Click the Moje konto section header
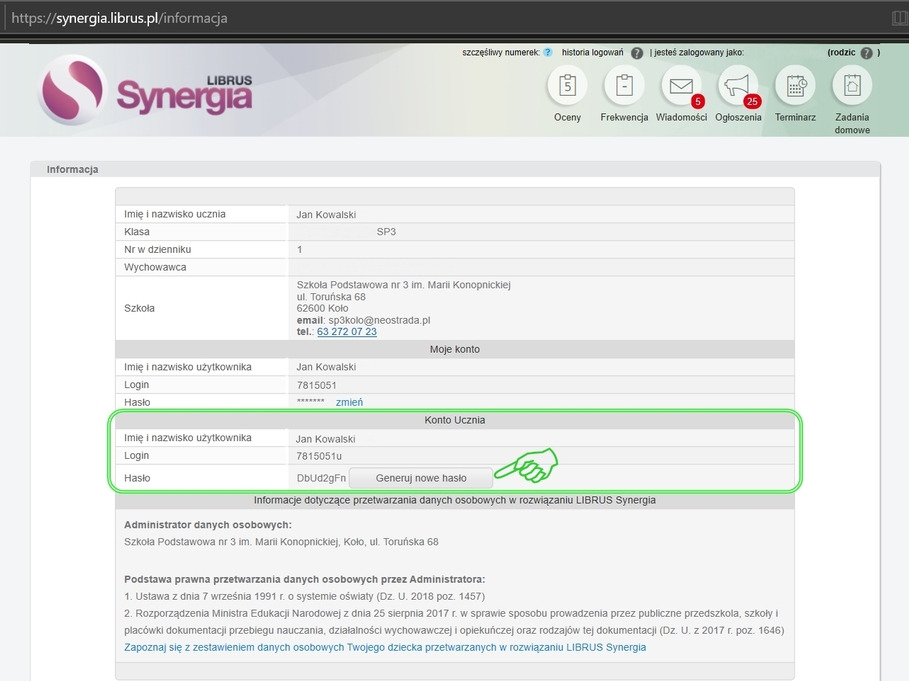Screen dimensions: 909x681 tap(454, 349)
